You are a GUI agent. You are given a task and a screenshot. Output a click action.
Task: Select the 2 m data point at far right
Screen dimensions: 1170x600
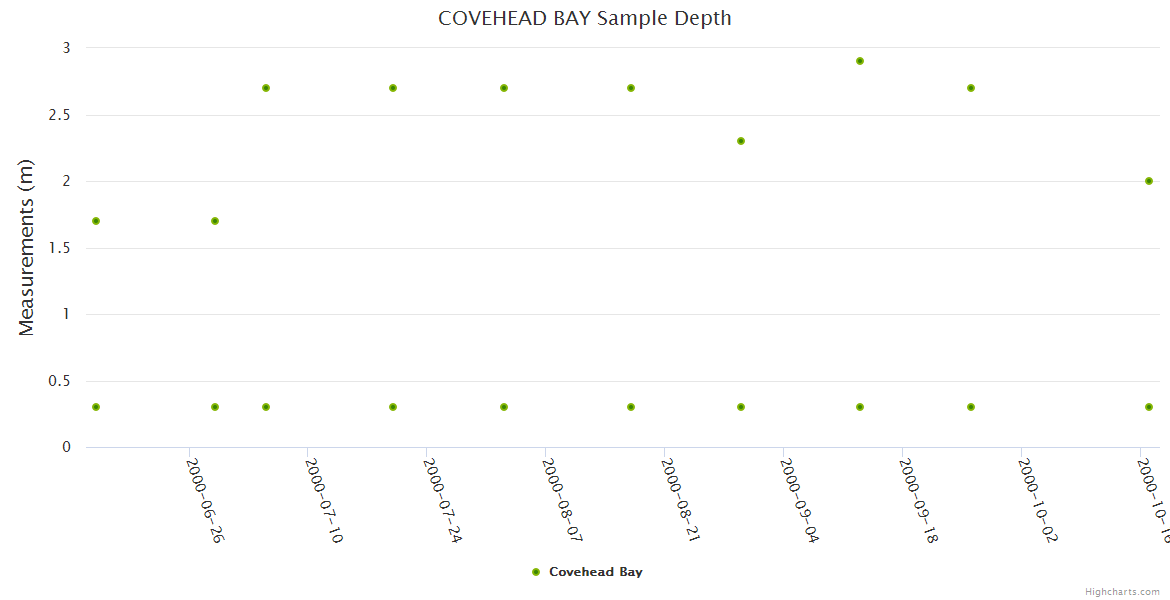[1149, 181]
